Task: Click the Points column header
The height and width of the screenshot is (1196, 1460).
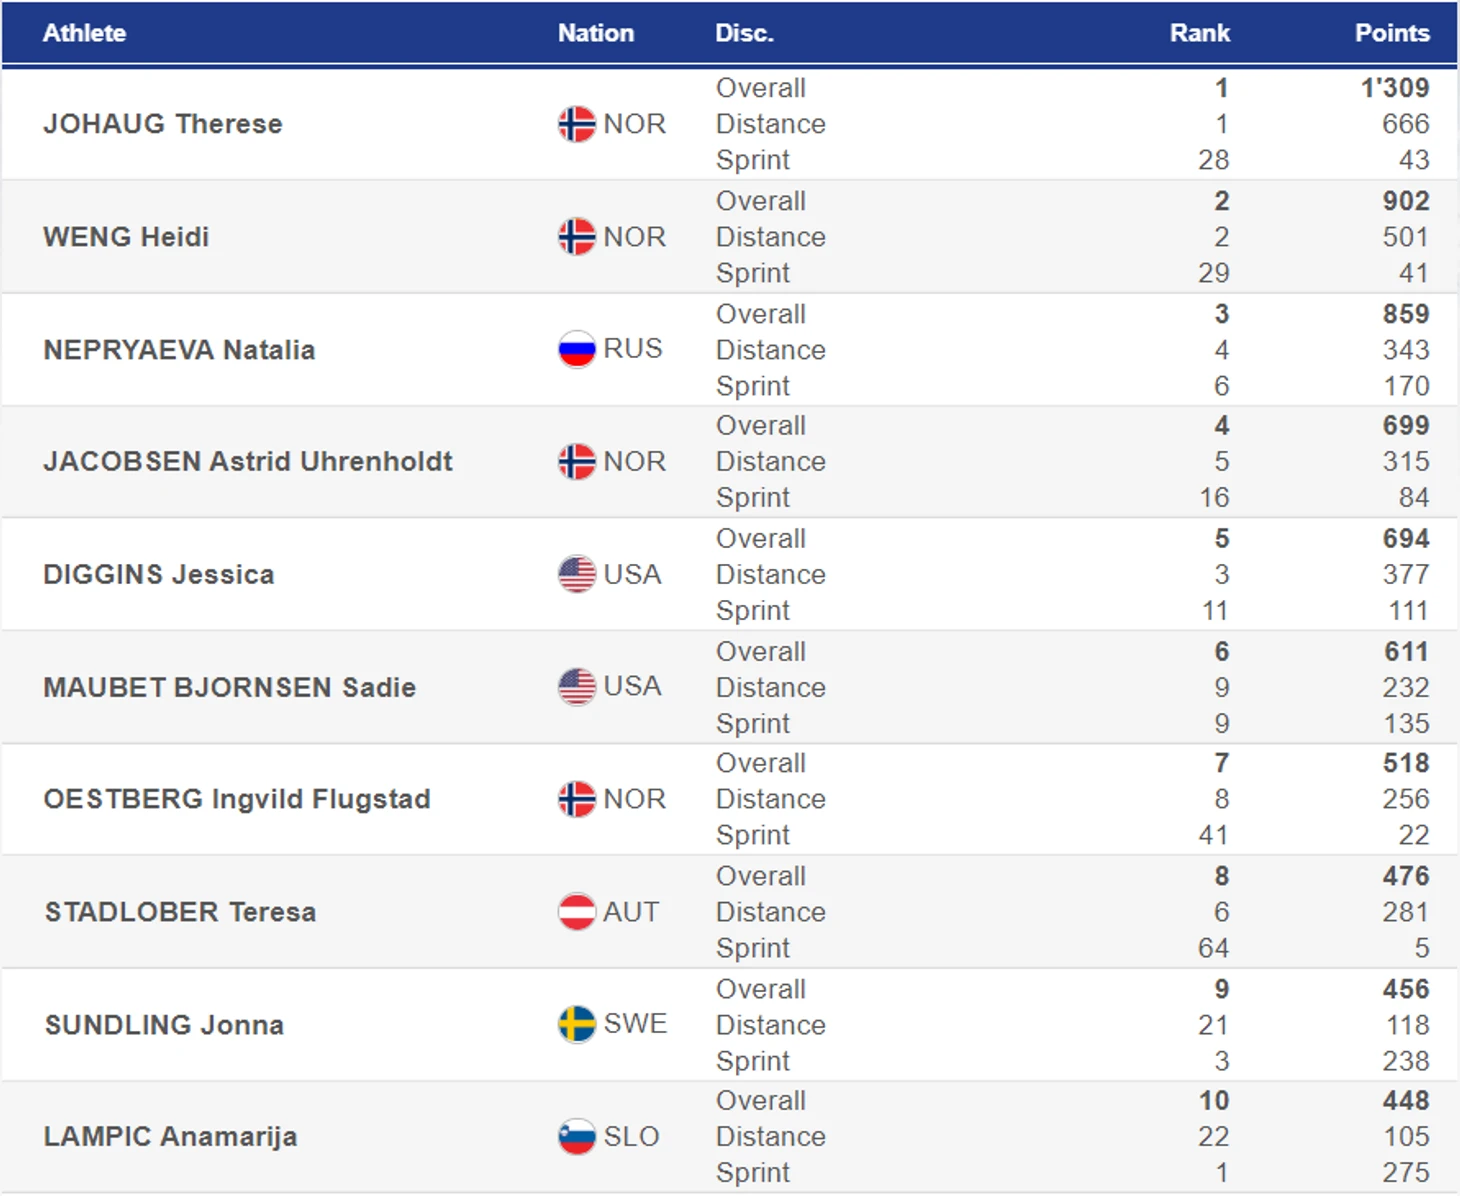Action: [x=1391, y=33]
